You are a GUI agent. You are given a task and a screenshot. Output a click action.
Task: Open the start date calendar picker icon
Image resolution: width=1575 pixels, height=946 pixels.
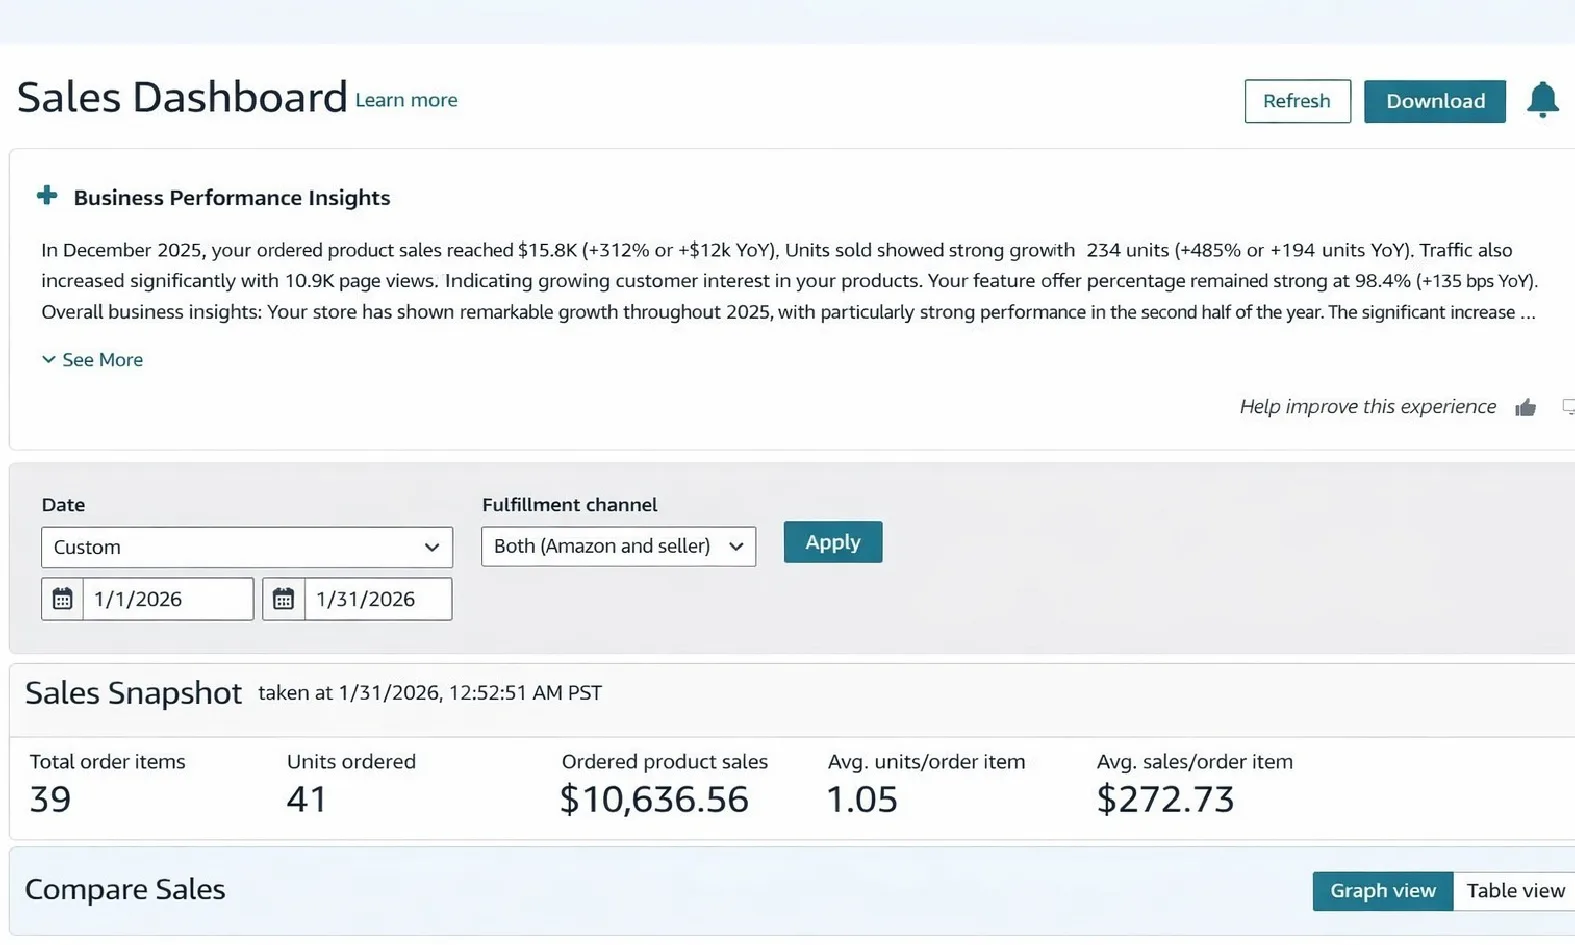coord(62,599)
